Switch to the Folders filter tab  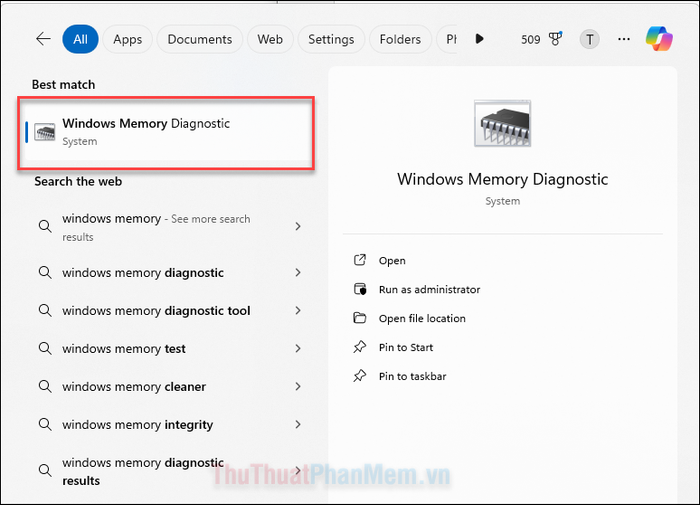point(400,39)
